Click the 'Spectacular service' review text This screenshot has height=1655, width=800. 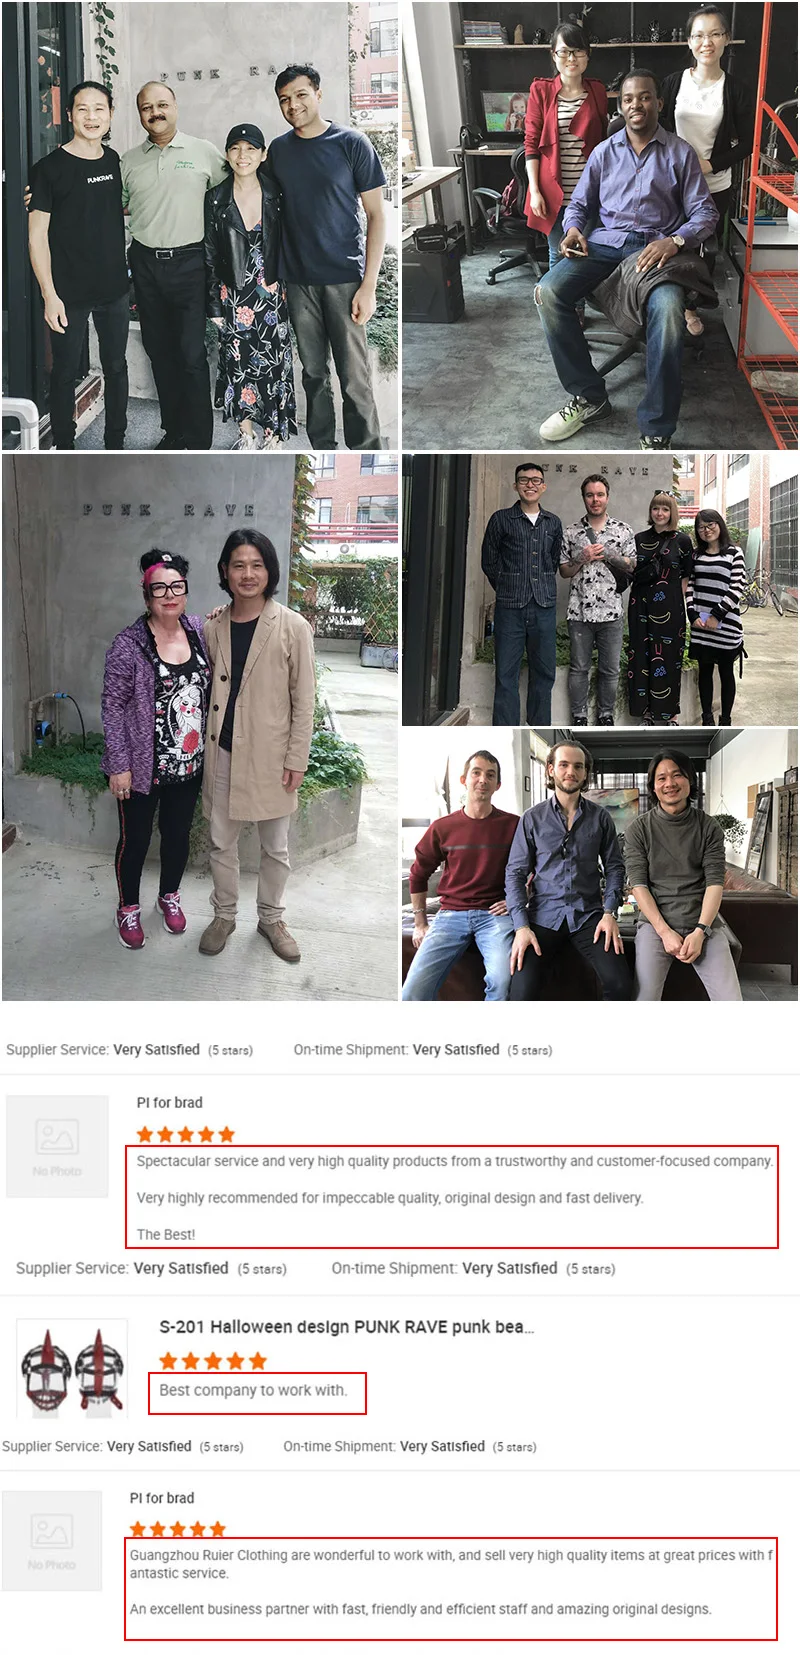point(454,1161)
